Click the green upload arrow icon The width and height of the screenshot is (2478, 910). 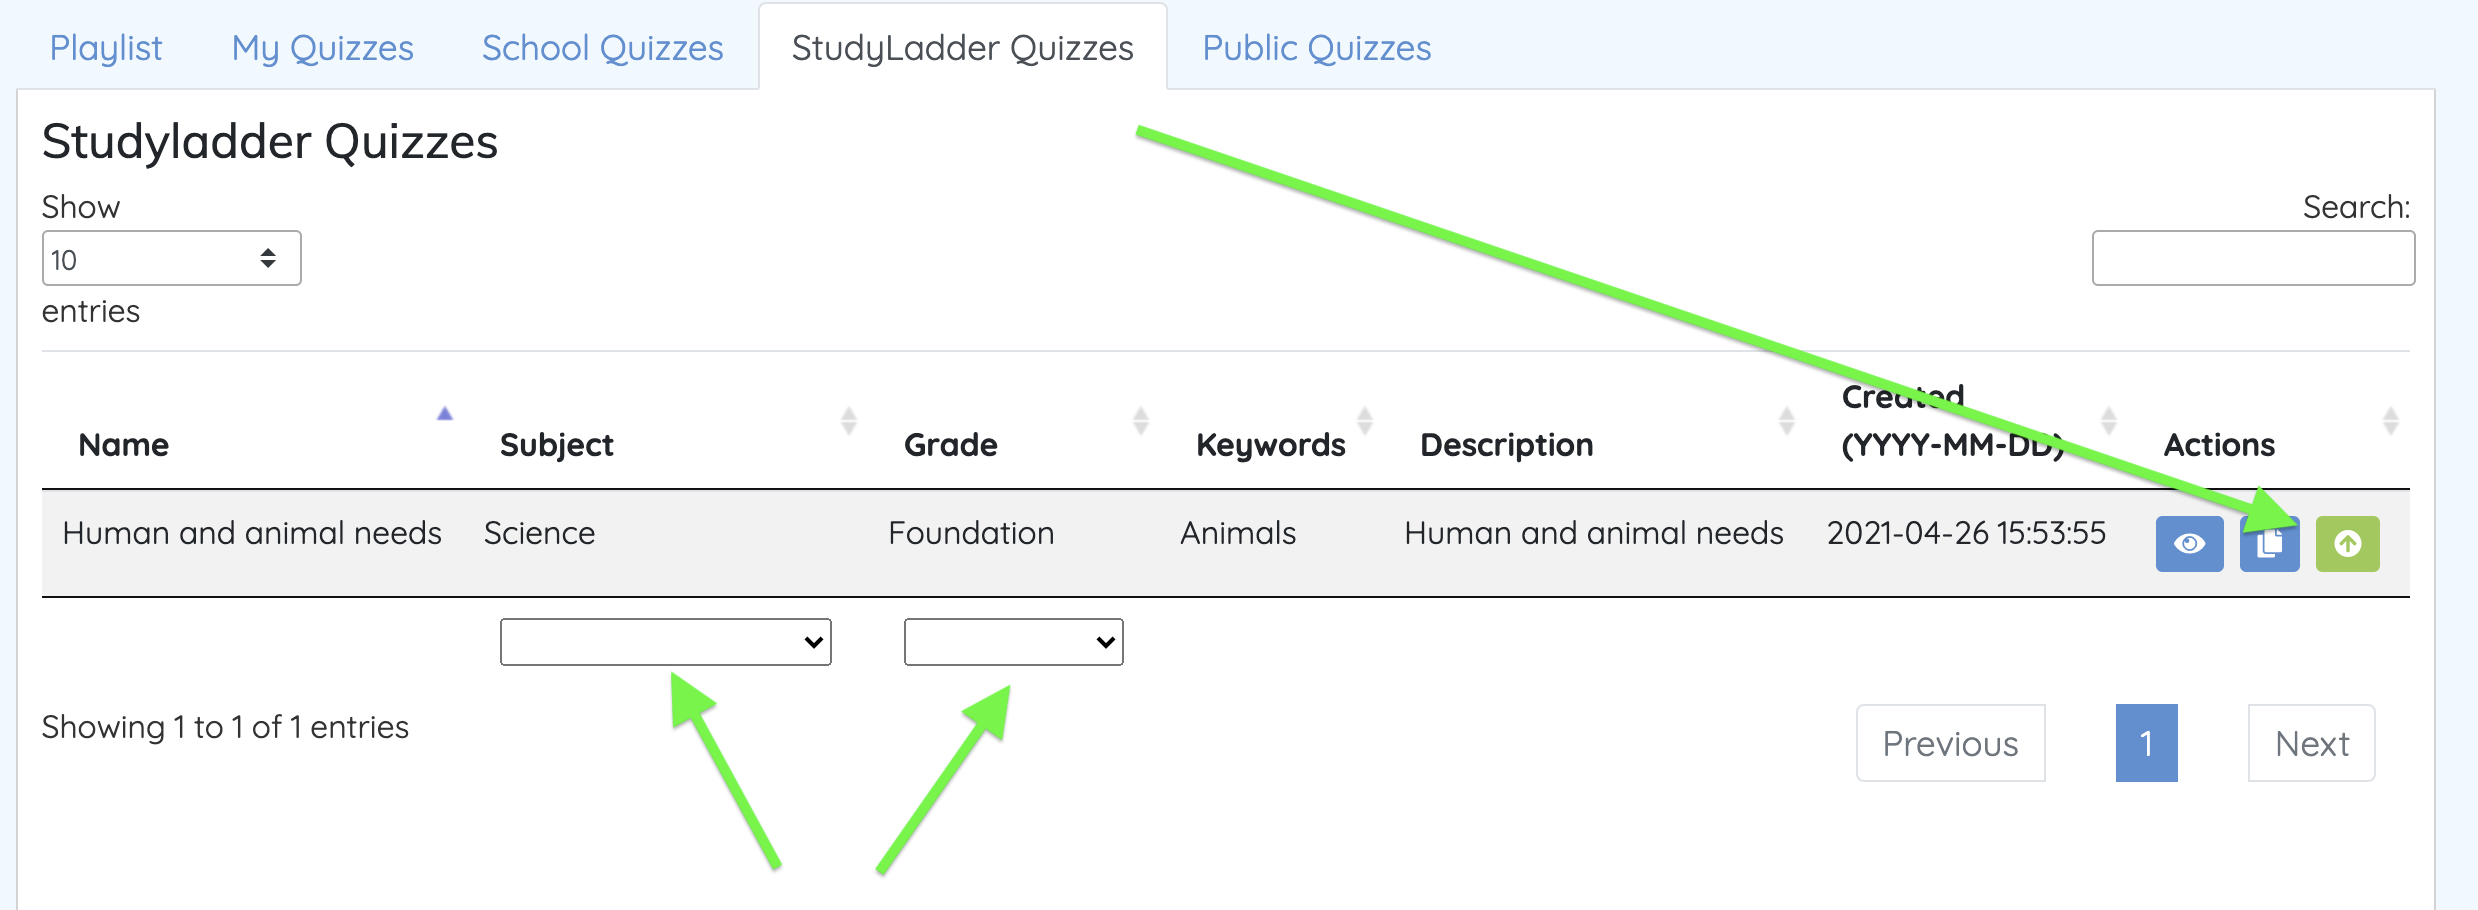click(2347, 543)
